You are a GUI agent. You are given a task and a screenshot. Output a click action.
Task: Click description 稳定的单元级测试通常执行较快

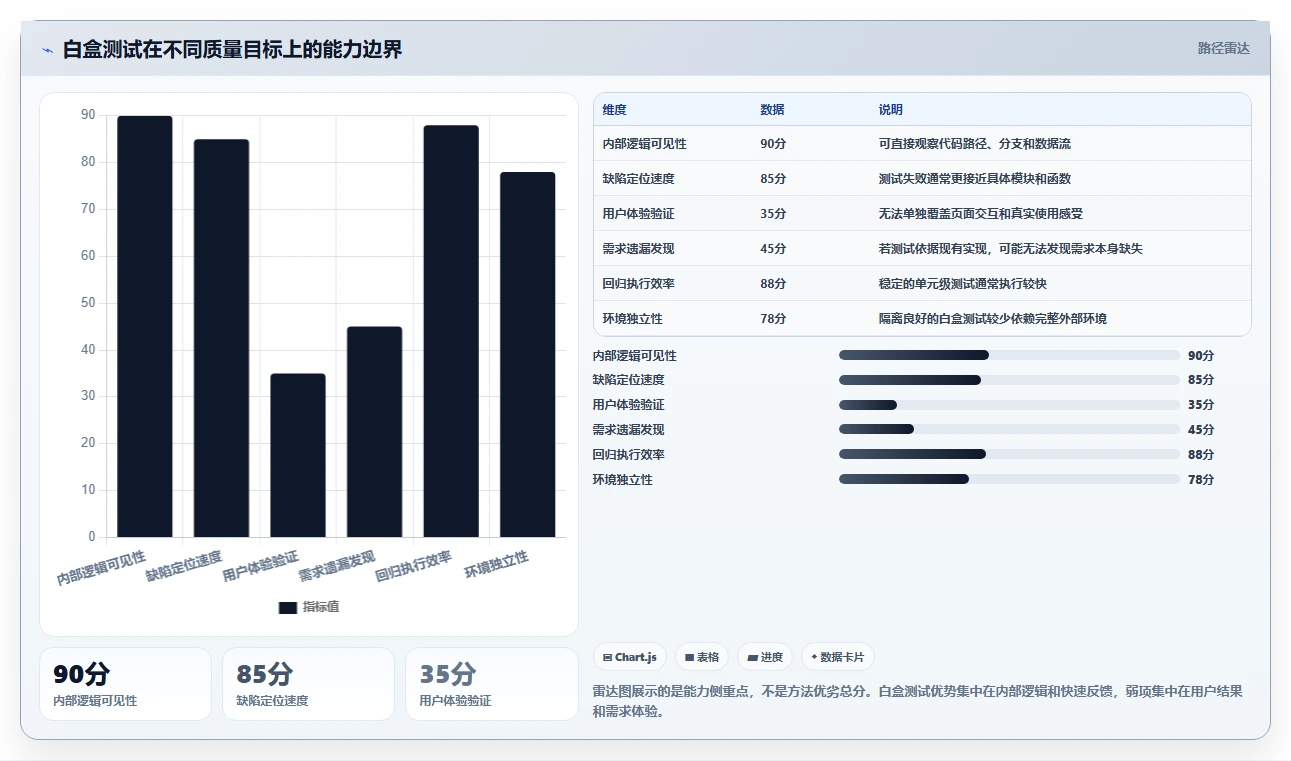click(x=963, y=284)
